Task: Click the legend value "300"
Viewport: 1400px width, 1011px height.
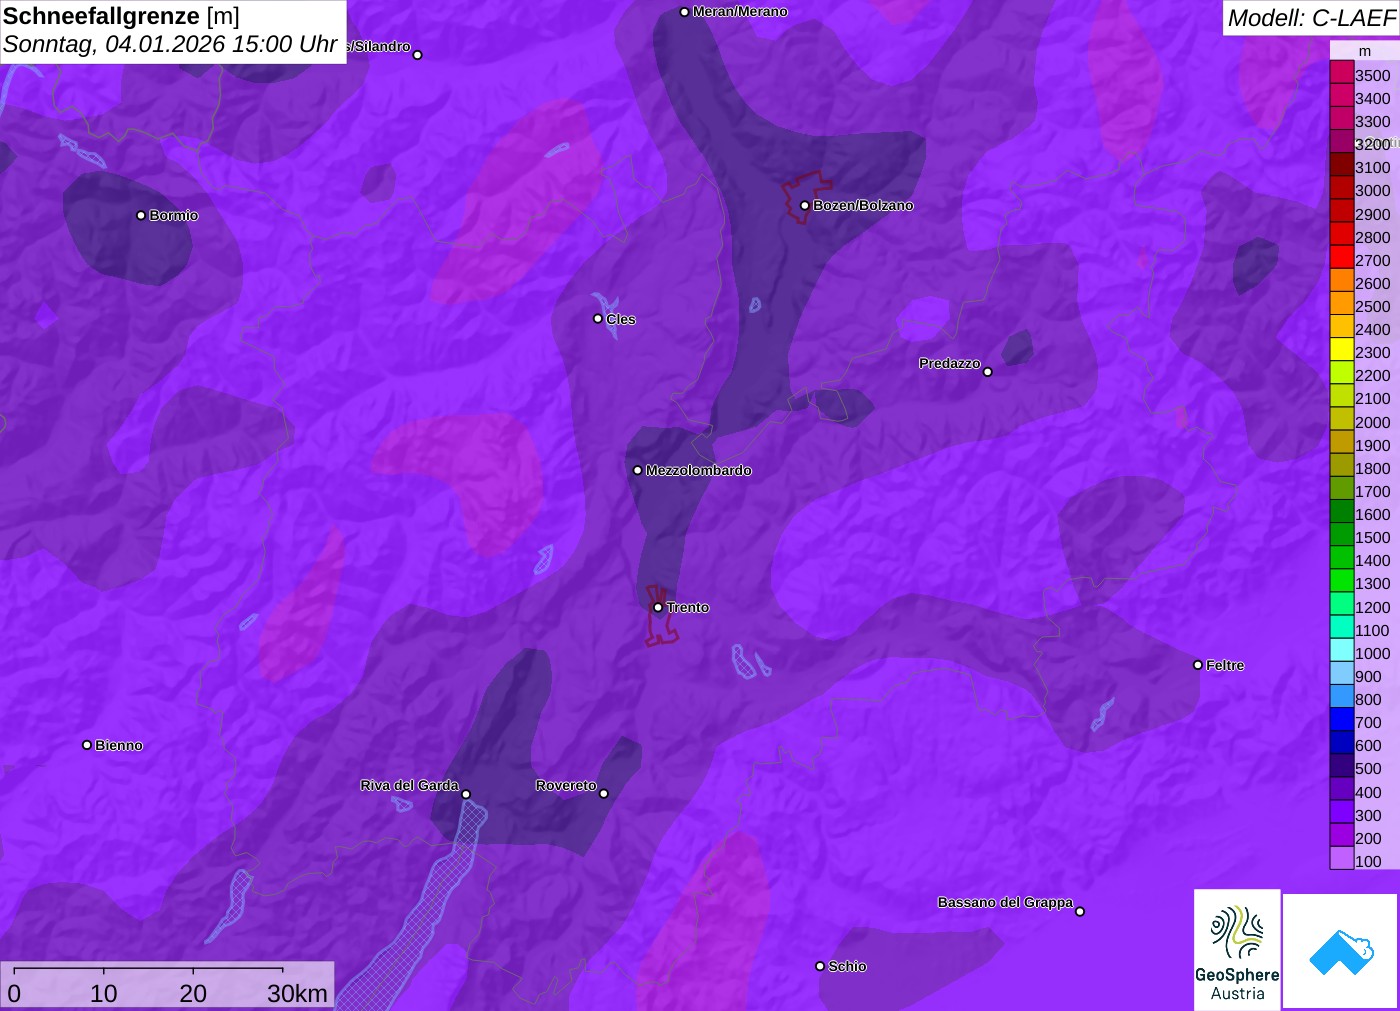Action: click(1368, 815)
